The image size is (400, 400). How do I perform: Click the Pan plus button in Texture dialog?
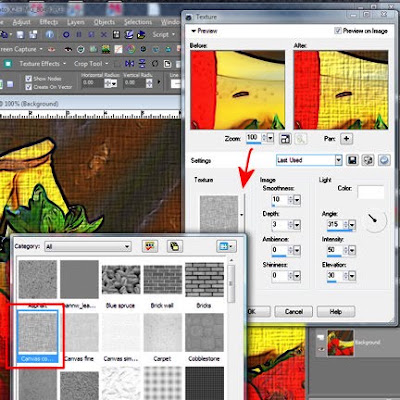coord(346,139)
